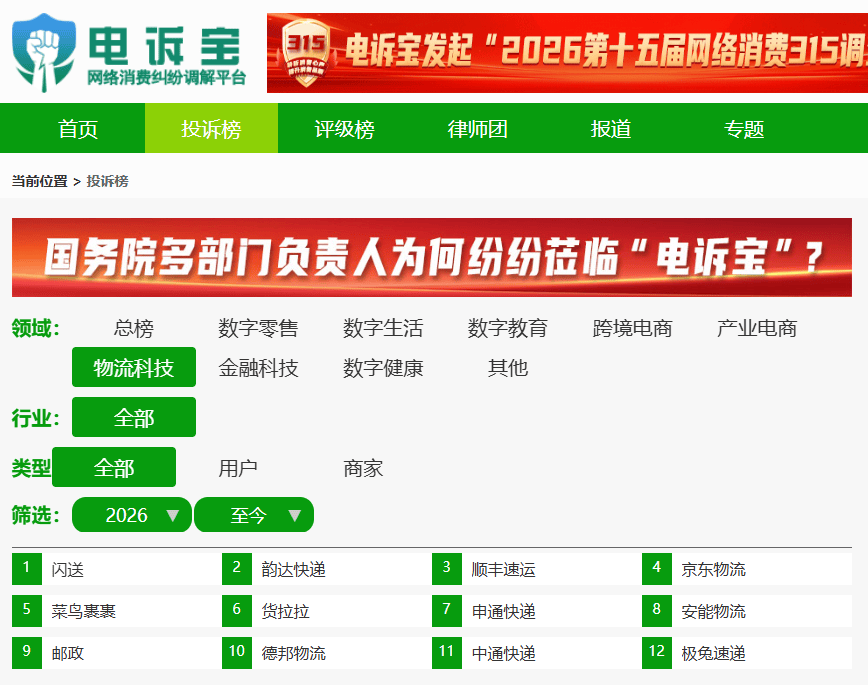Image resolution: width=868 pixels, height=685 pixels.
Task: Open the rank 4 京东物流 entry
Action: pos(747,569)
